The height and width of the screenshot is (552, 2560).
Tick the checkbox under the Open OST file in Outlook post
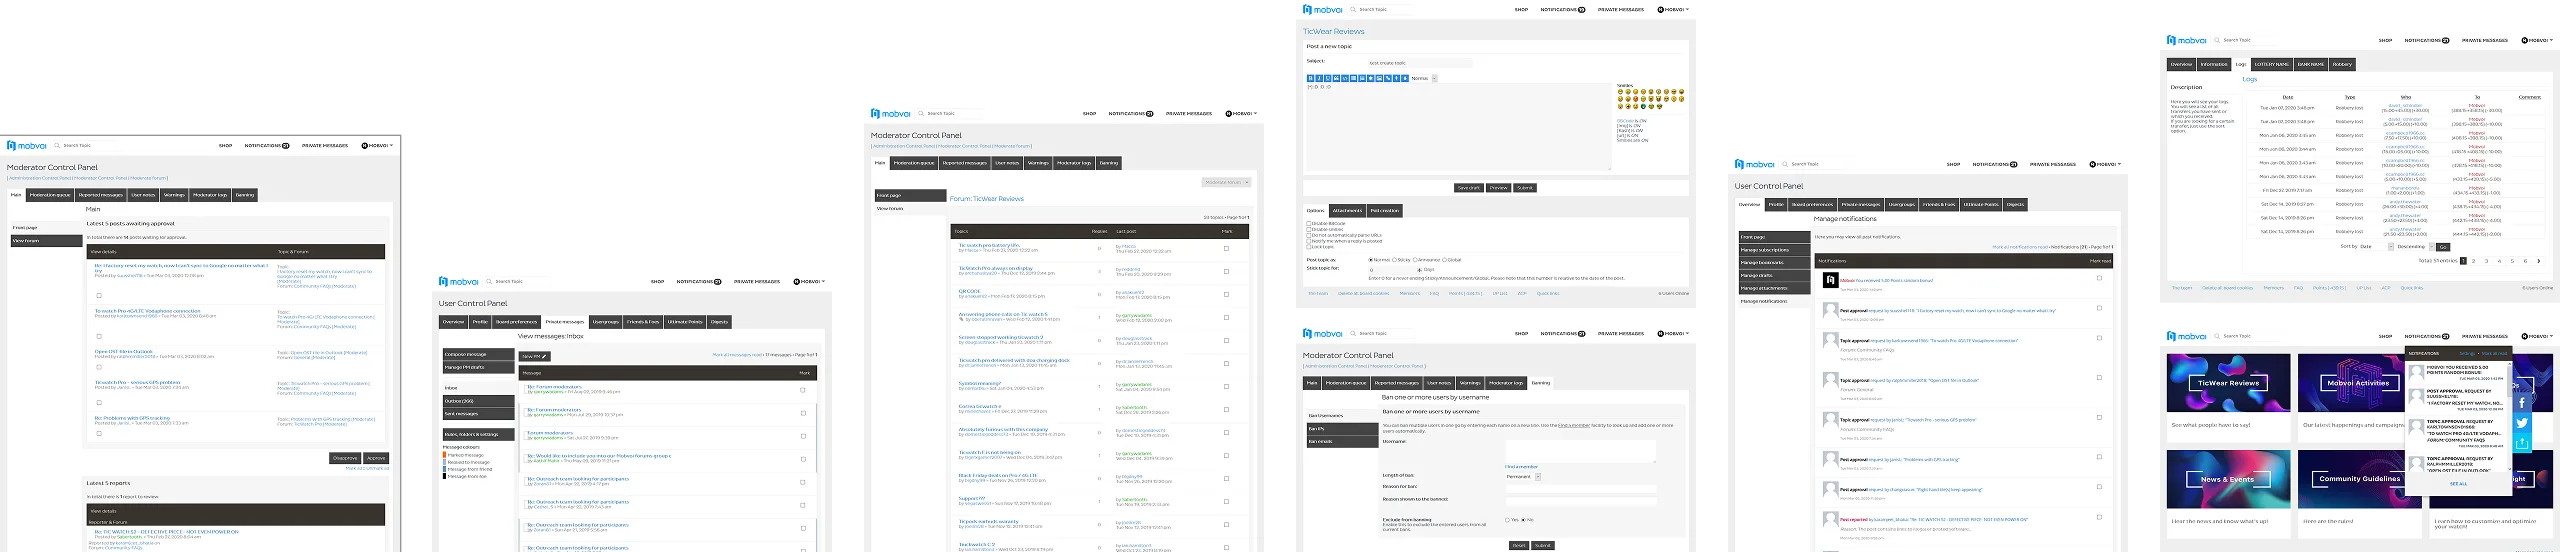coord(99,366)
